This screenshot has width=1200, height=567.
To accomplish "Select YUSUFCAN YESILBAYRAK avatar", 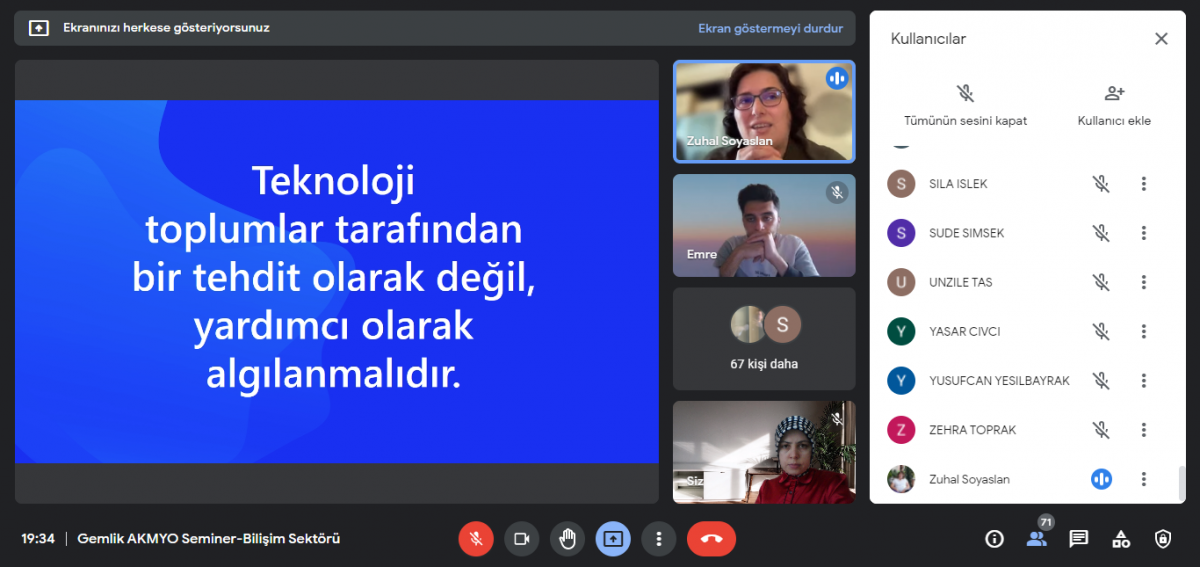I will tap(901, 380).
